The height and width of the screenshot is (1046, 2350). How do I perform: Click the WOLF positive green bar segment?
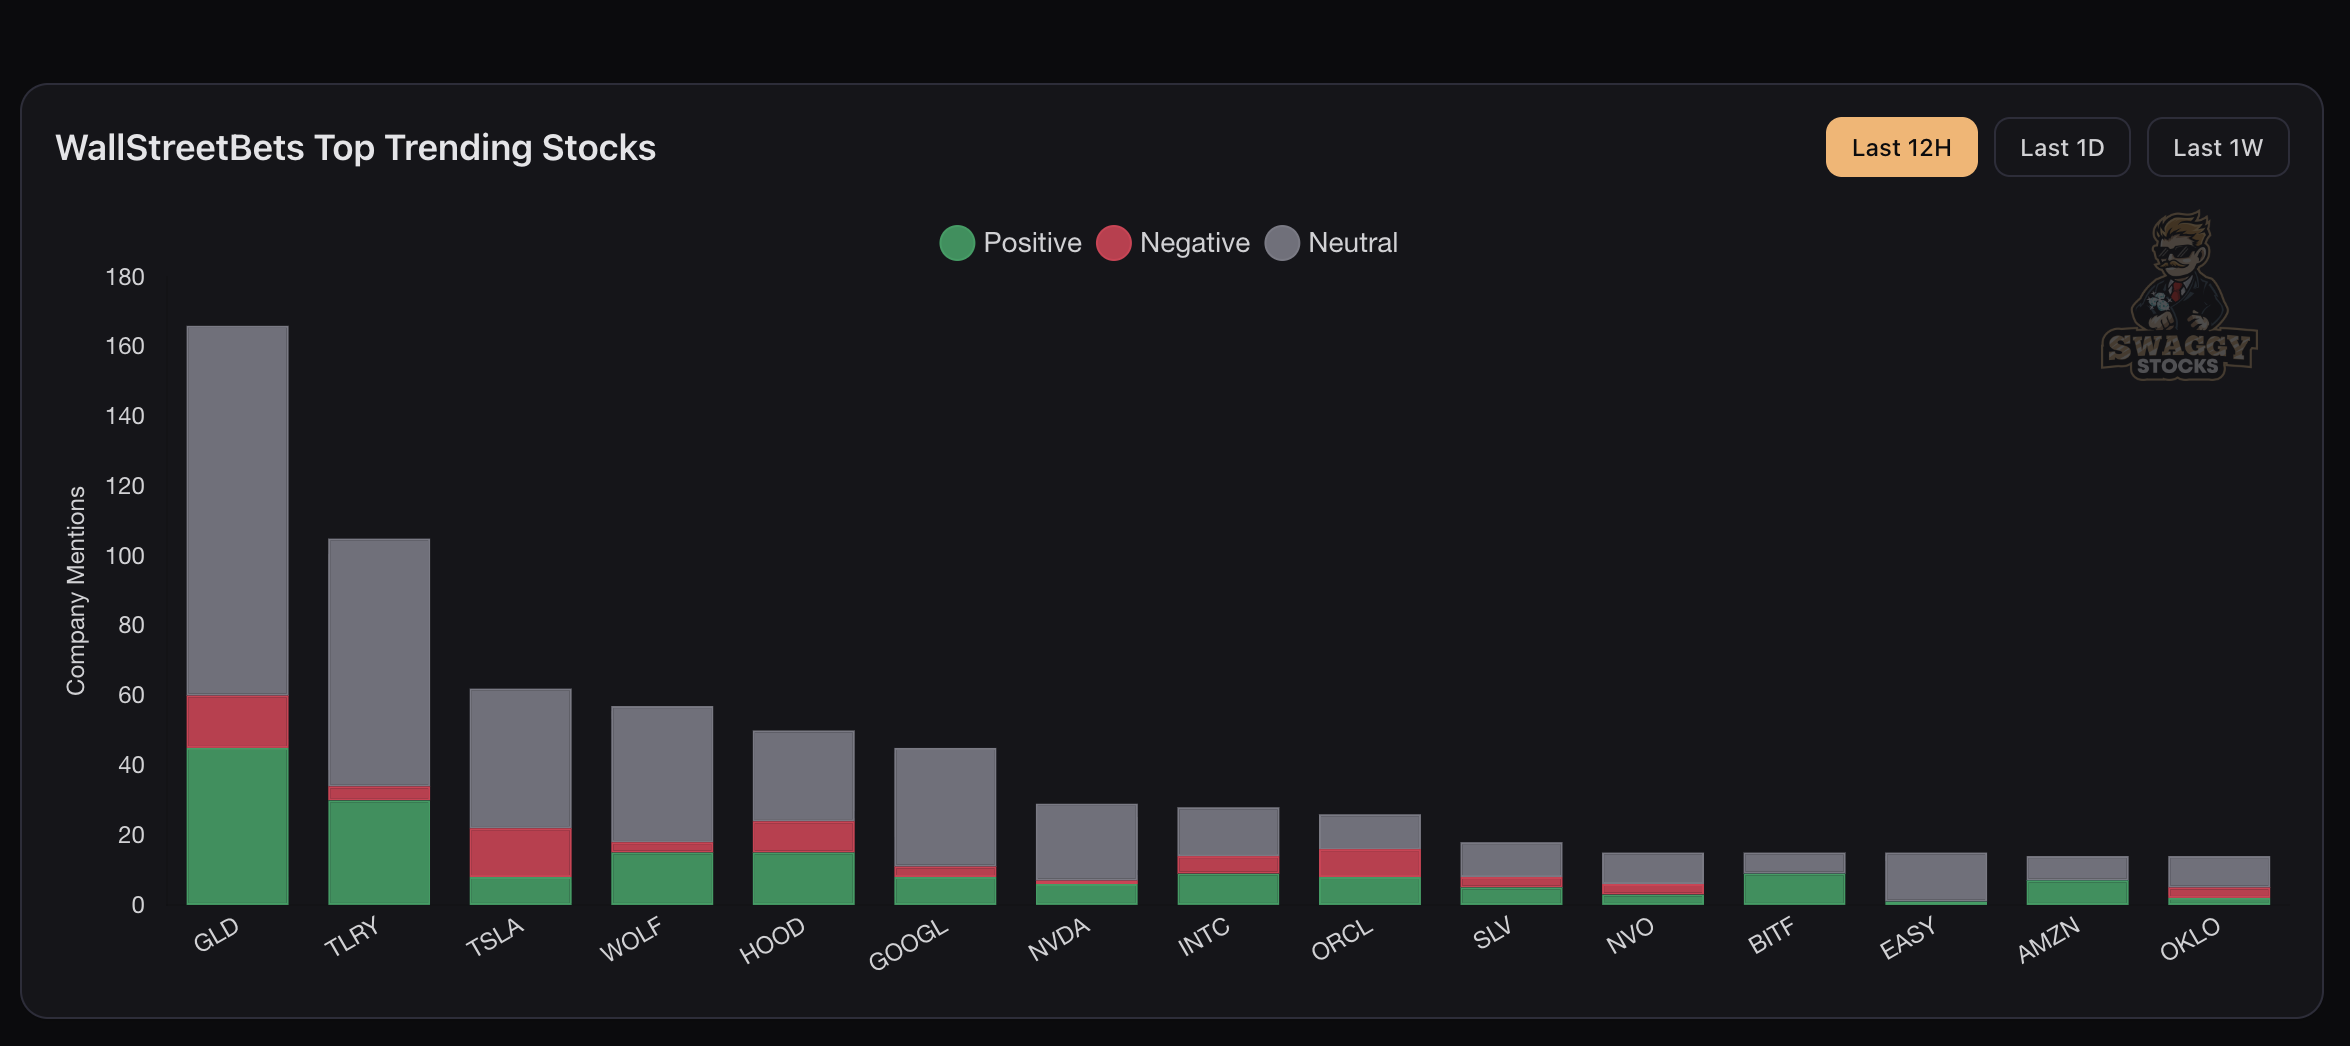coord(662,878)
